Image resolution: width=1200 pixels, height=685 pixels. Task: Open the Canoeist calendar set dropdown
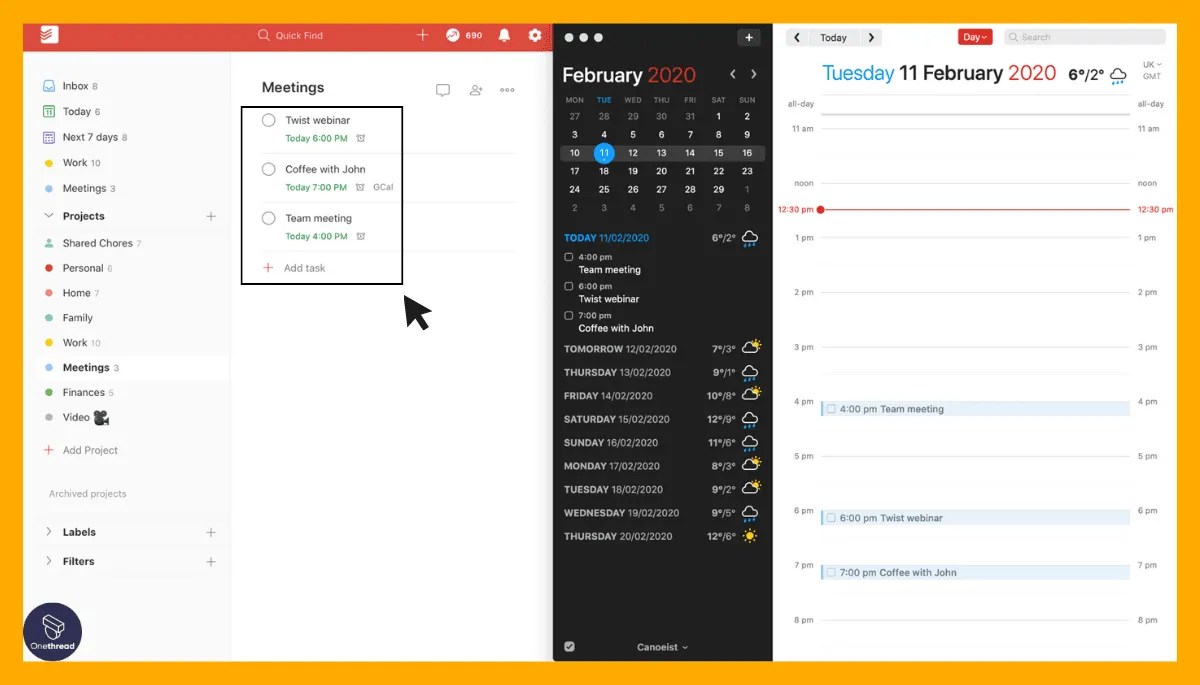[x=663, y=647]
